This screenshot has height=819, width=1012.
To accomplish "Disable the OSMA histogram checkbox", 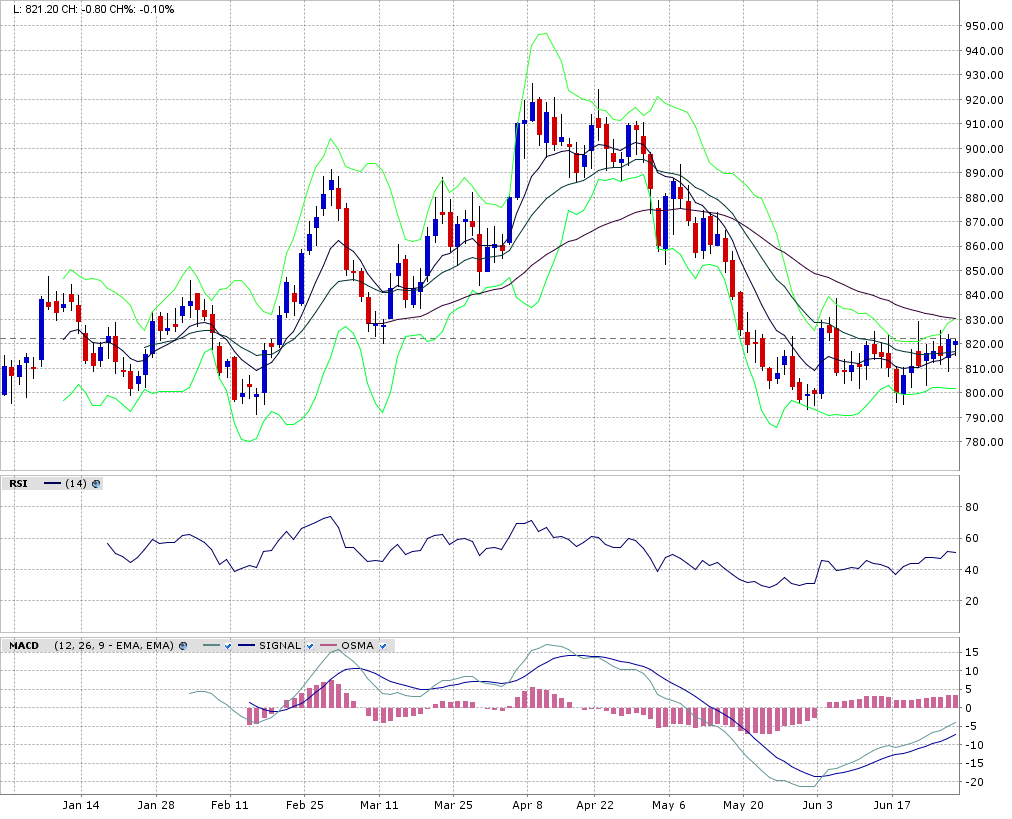I will click(x=383, y=646).
